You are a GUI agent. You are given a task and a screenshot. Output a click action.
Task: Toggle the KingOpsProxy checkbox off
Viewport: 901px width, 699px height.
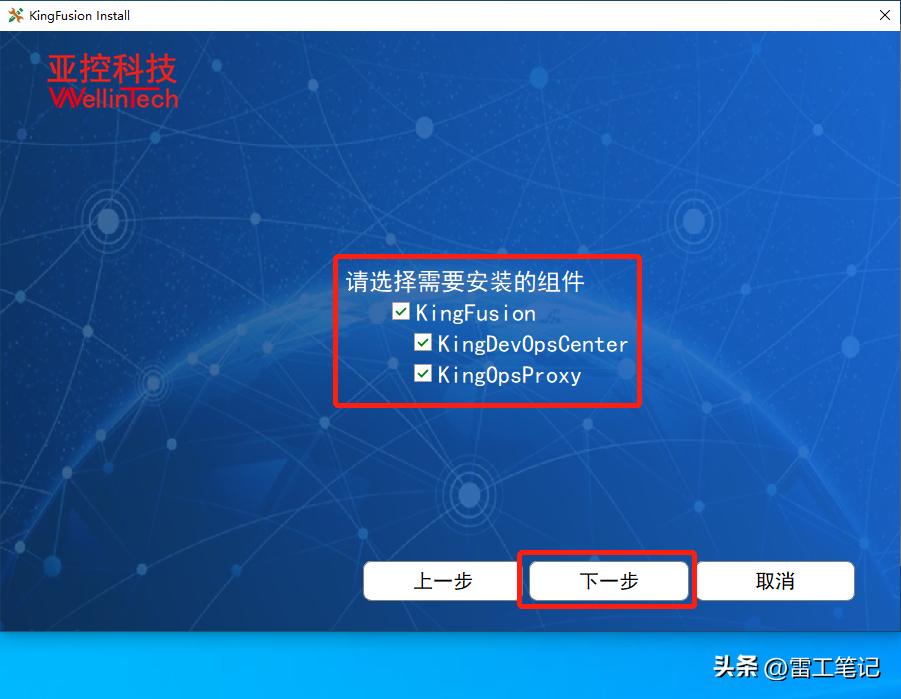(x=423, y=374)
